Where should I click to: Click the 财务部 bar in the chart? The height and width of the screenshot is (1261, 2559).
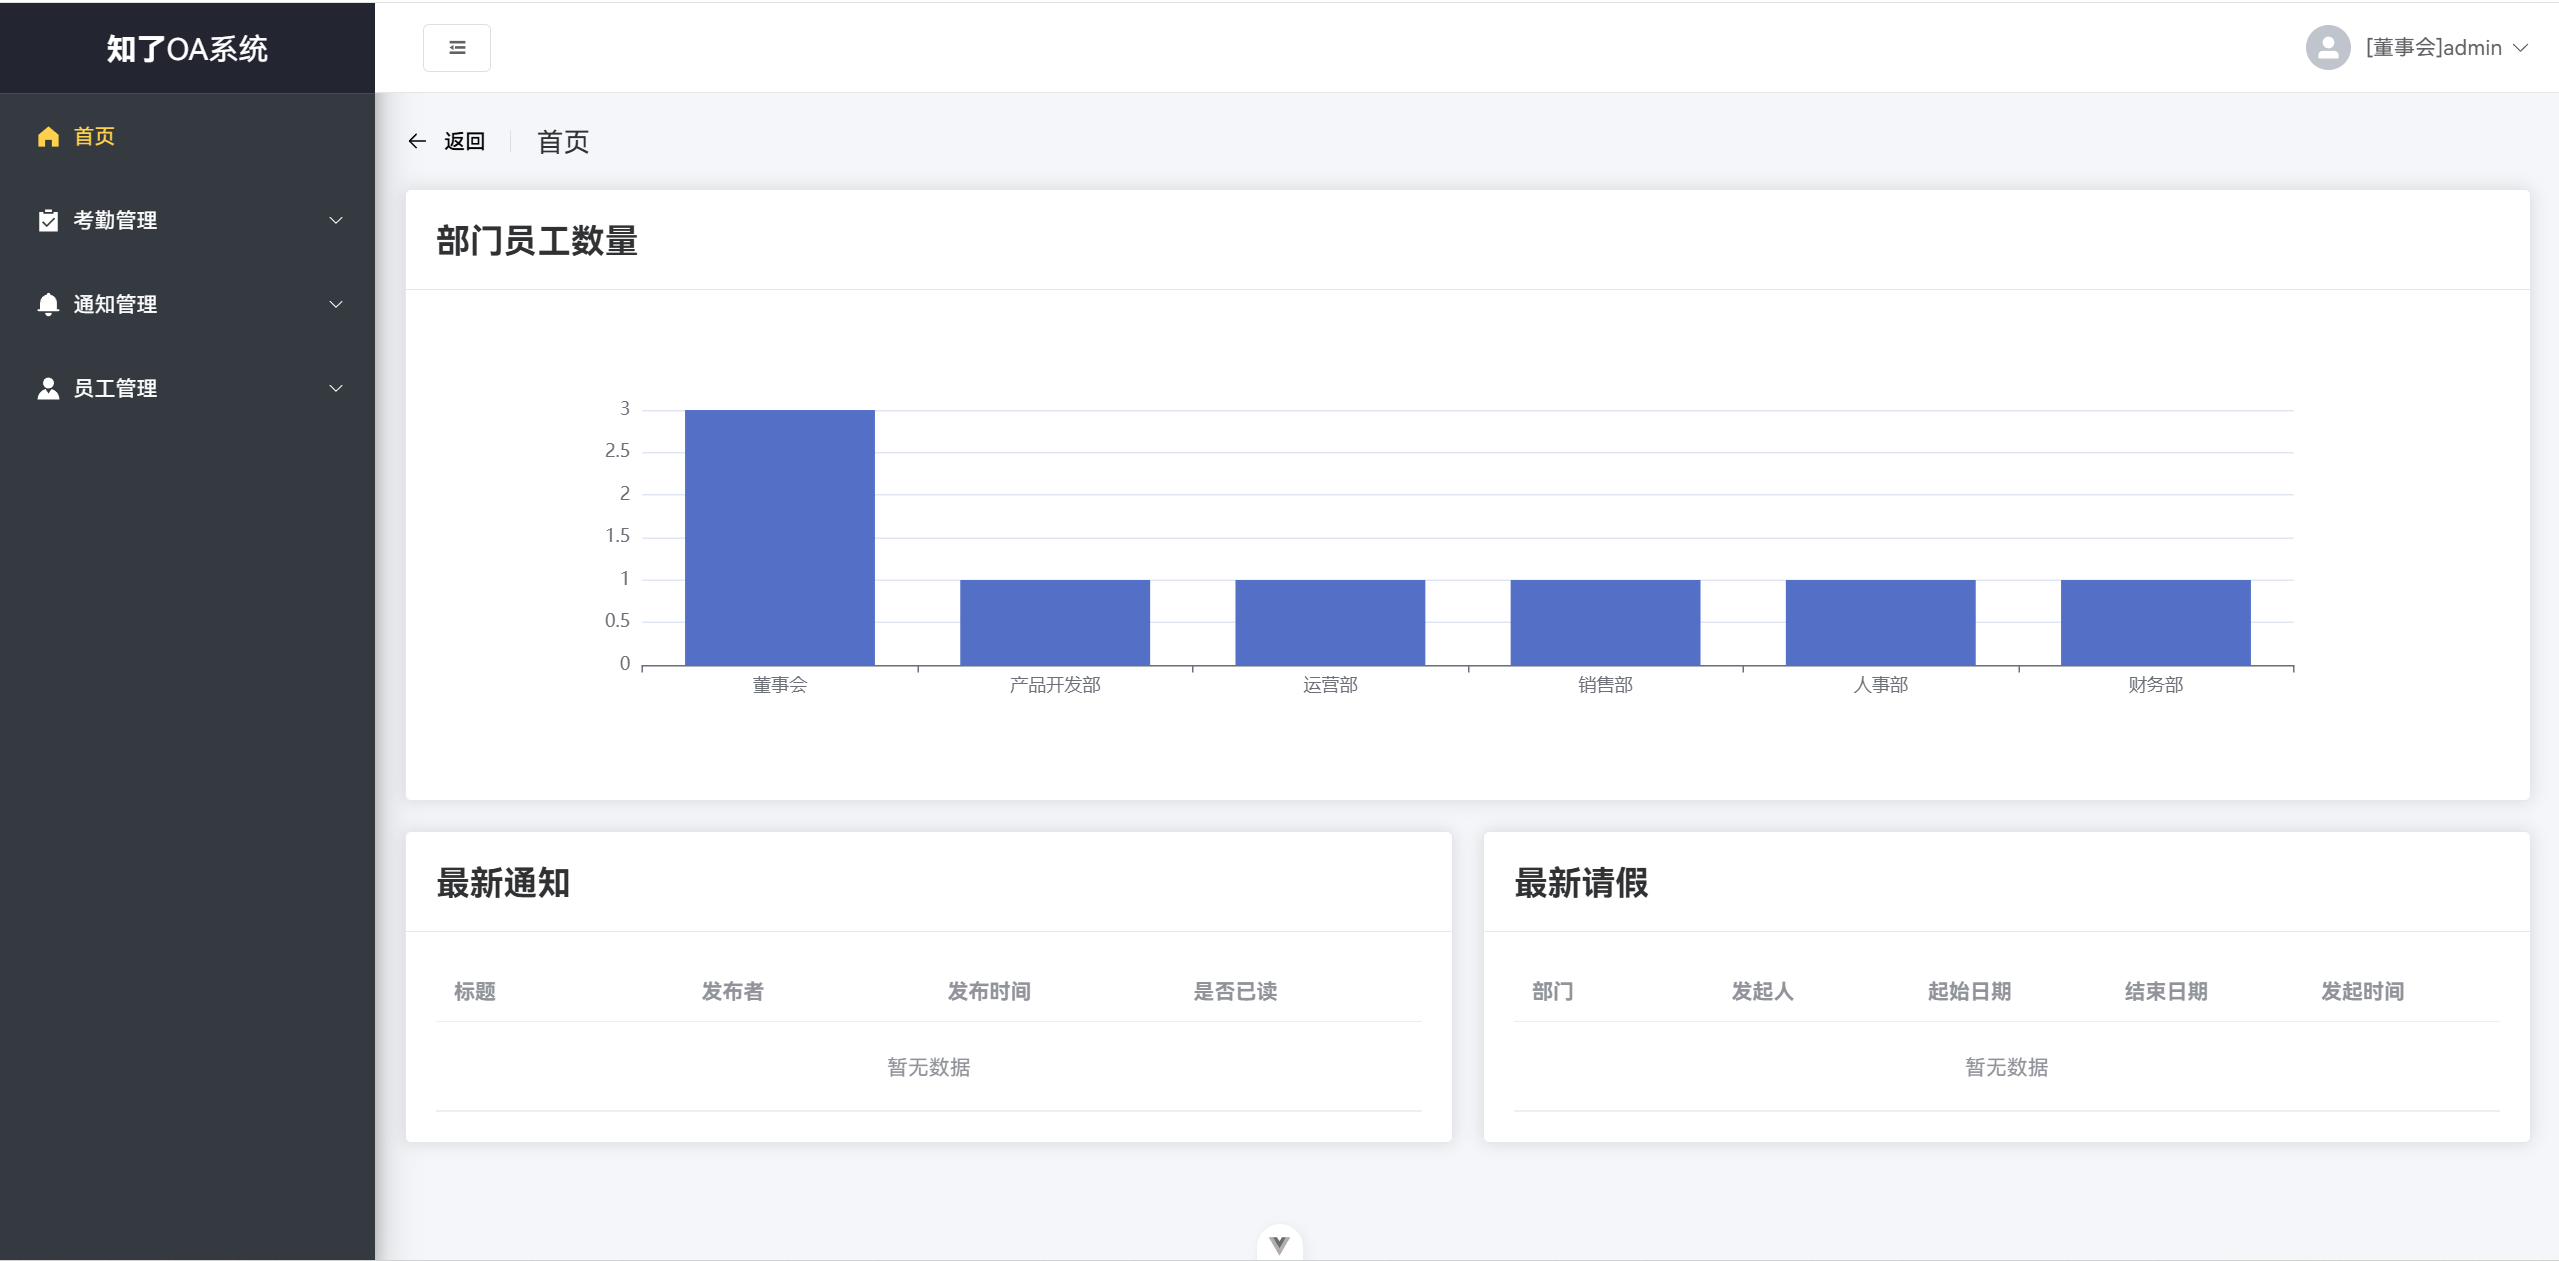tap(2155, 623)
